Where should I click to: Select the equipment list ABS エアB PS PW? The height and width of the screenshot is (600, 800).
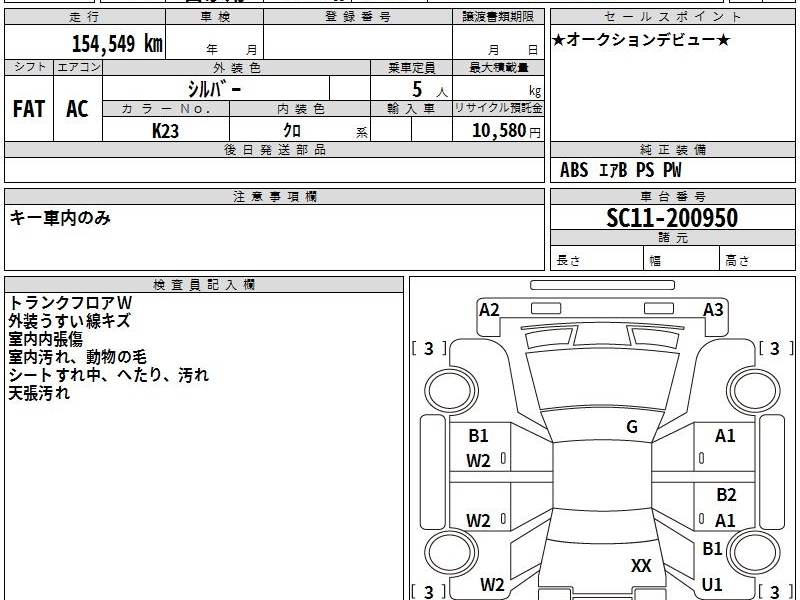click(620, 170)
